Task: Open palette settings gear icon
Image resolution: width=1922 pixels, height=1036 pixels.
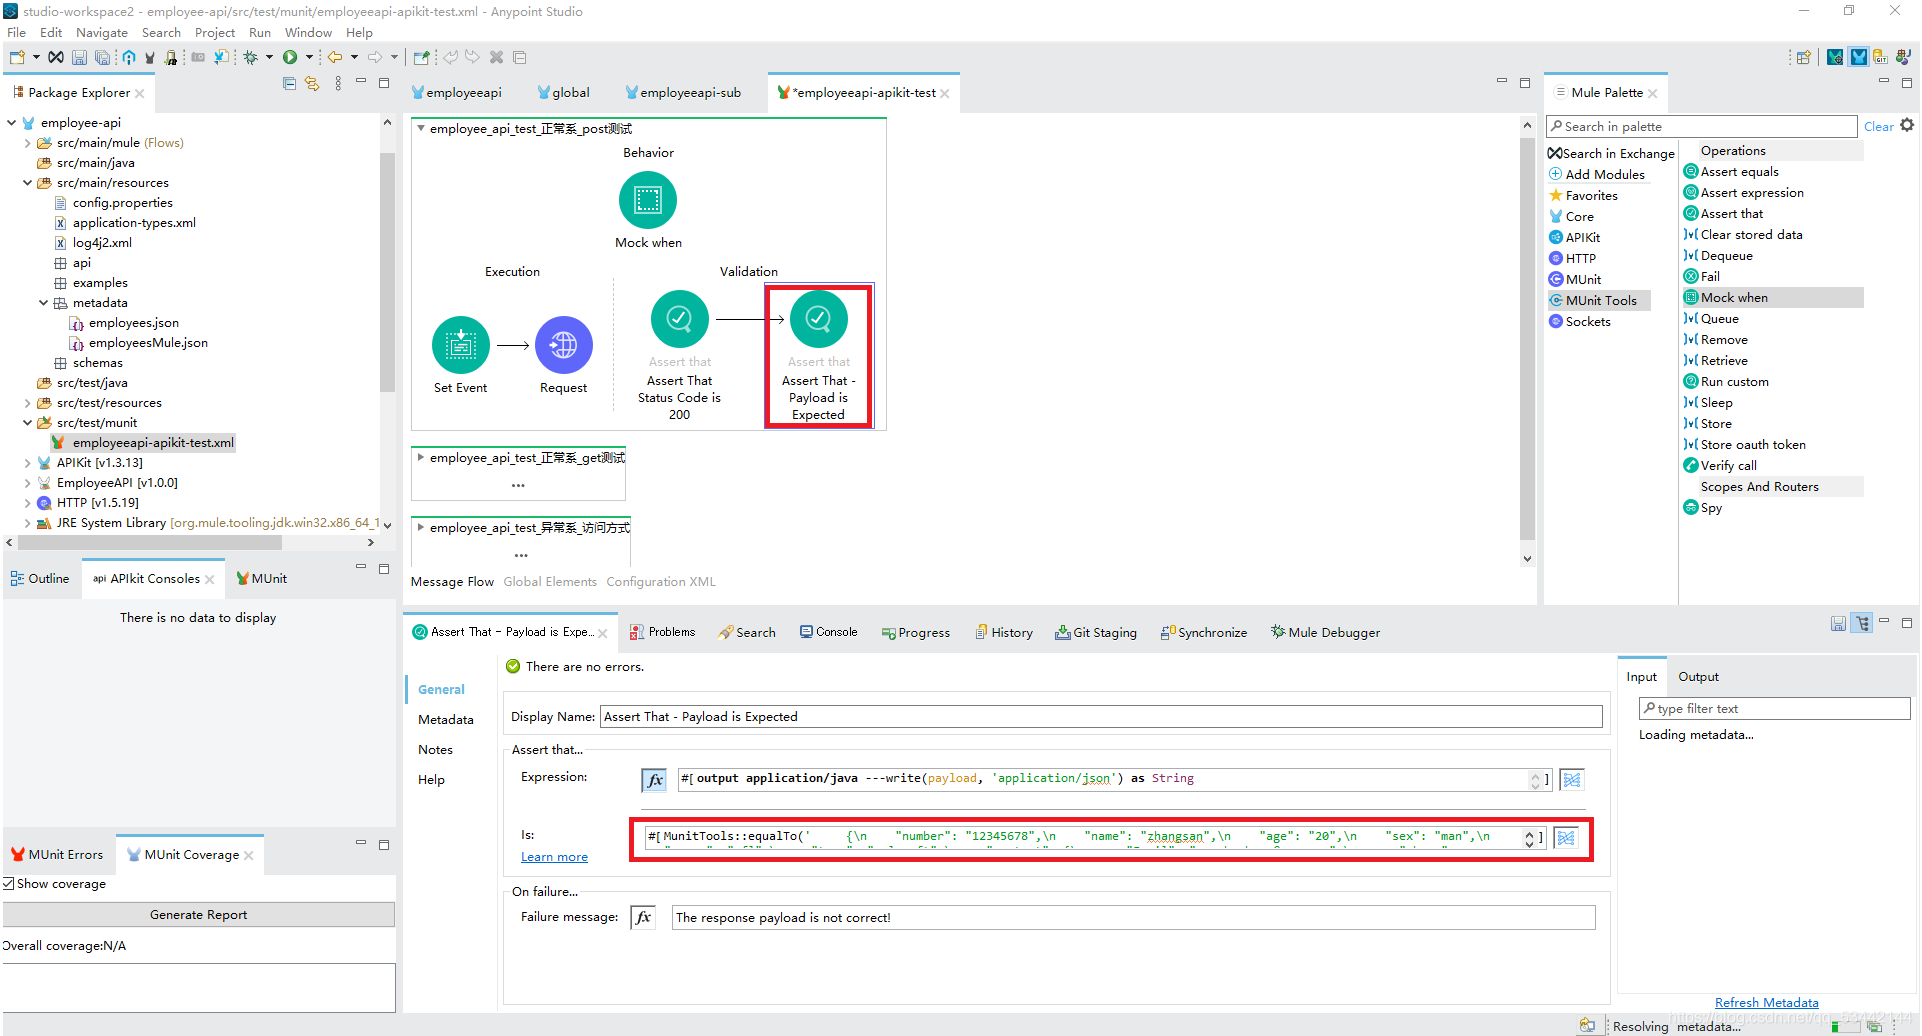Action: [1907, 125]
